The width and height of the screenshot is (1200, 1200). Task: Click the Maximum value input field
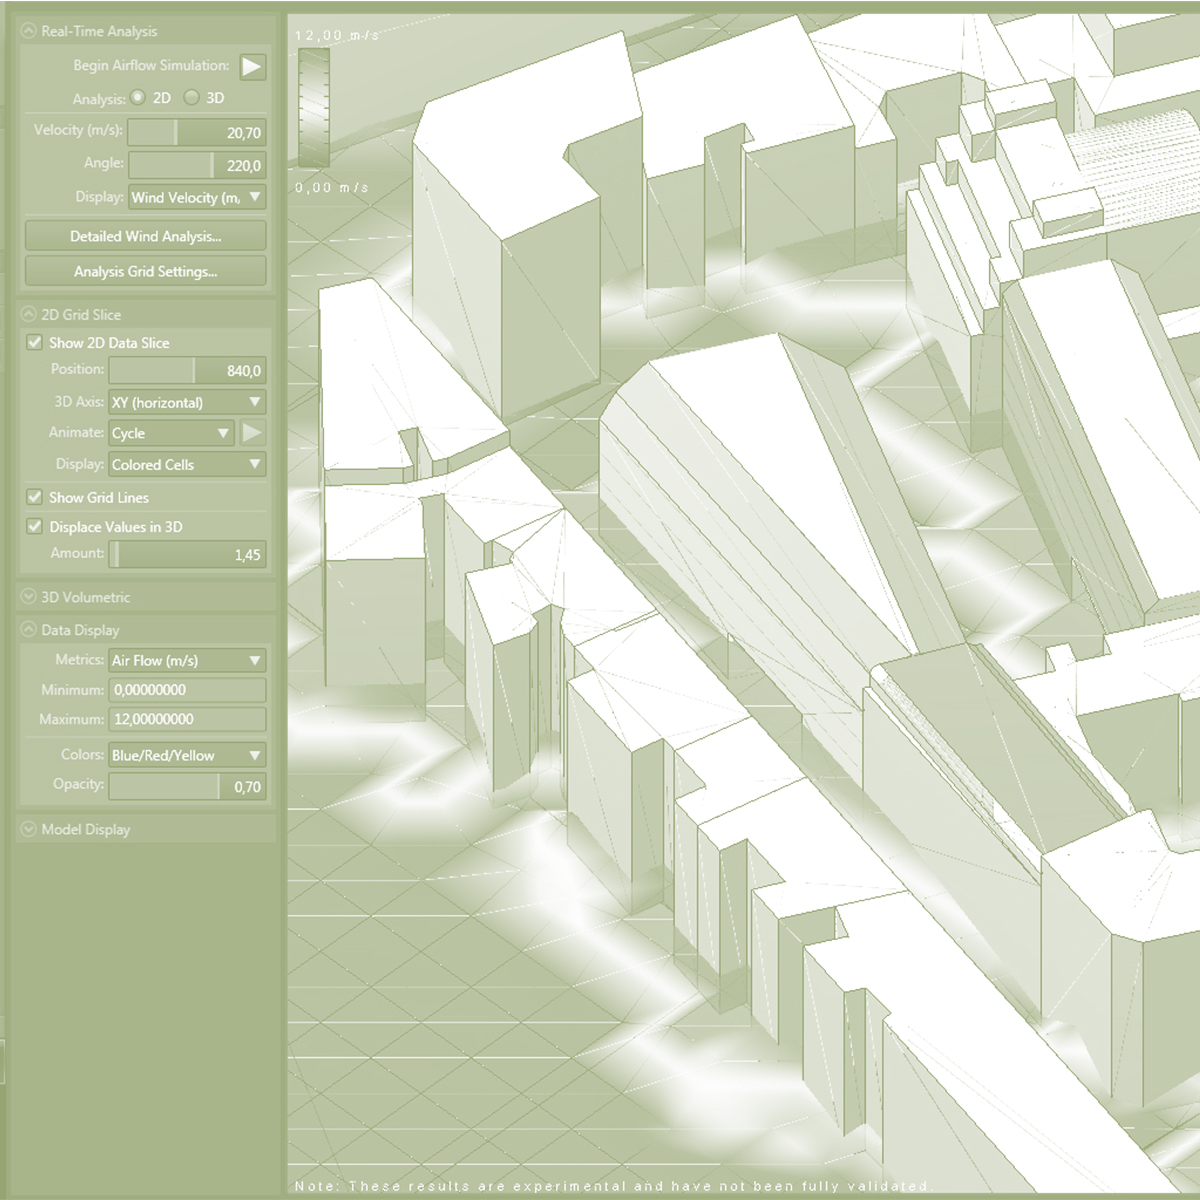pyautogui.click(x=187, y=719)
